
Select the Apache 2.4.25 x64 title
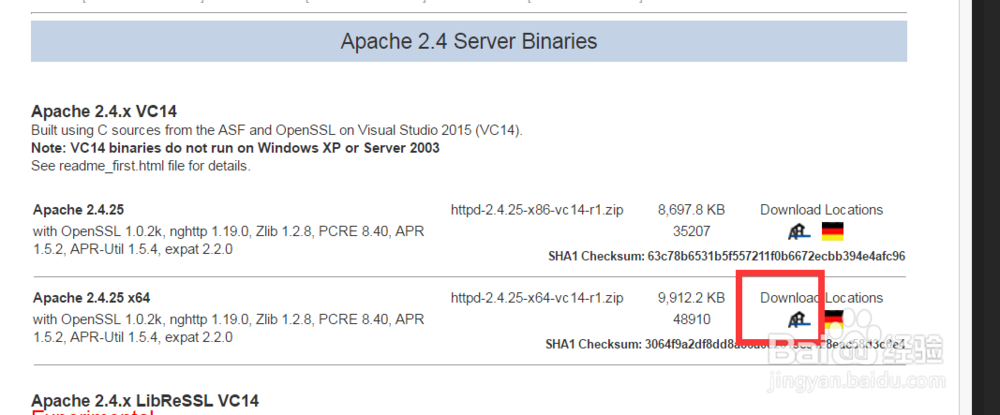[92, 298]
